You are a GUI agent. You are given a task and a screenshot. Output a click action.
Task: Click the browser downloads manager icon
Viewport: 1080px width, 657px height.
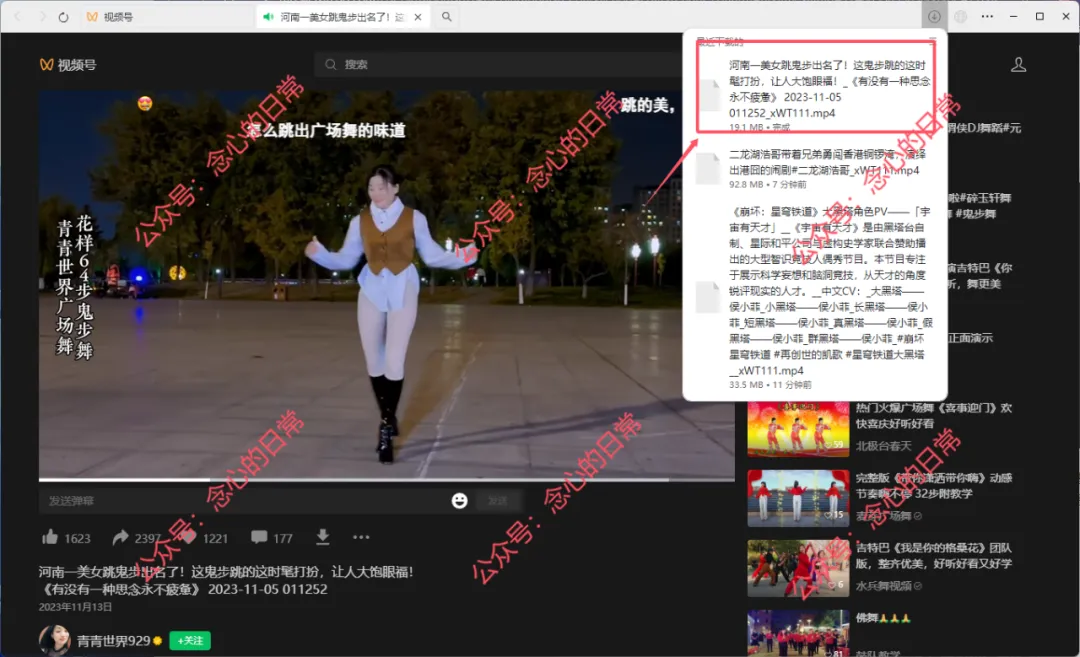click(934, 15)
